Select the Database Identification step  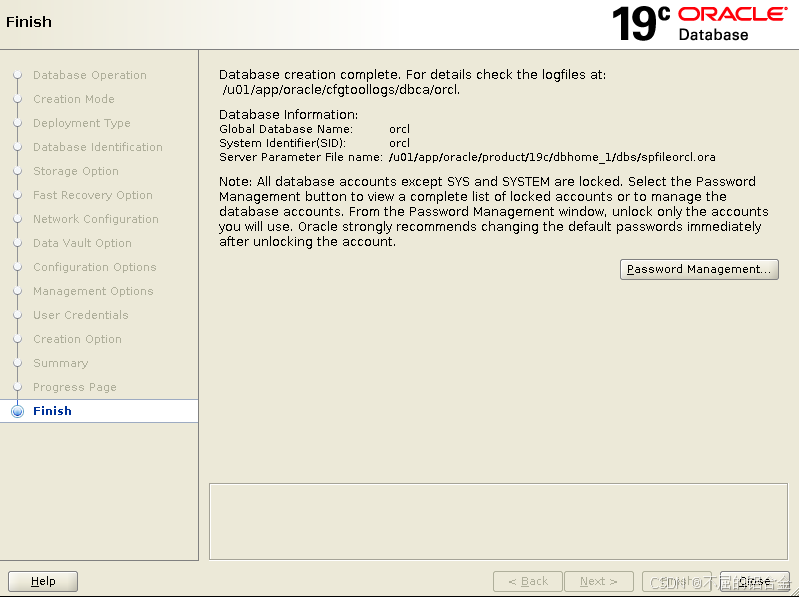tap(98, 147)
